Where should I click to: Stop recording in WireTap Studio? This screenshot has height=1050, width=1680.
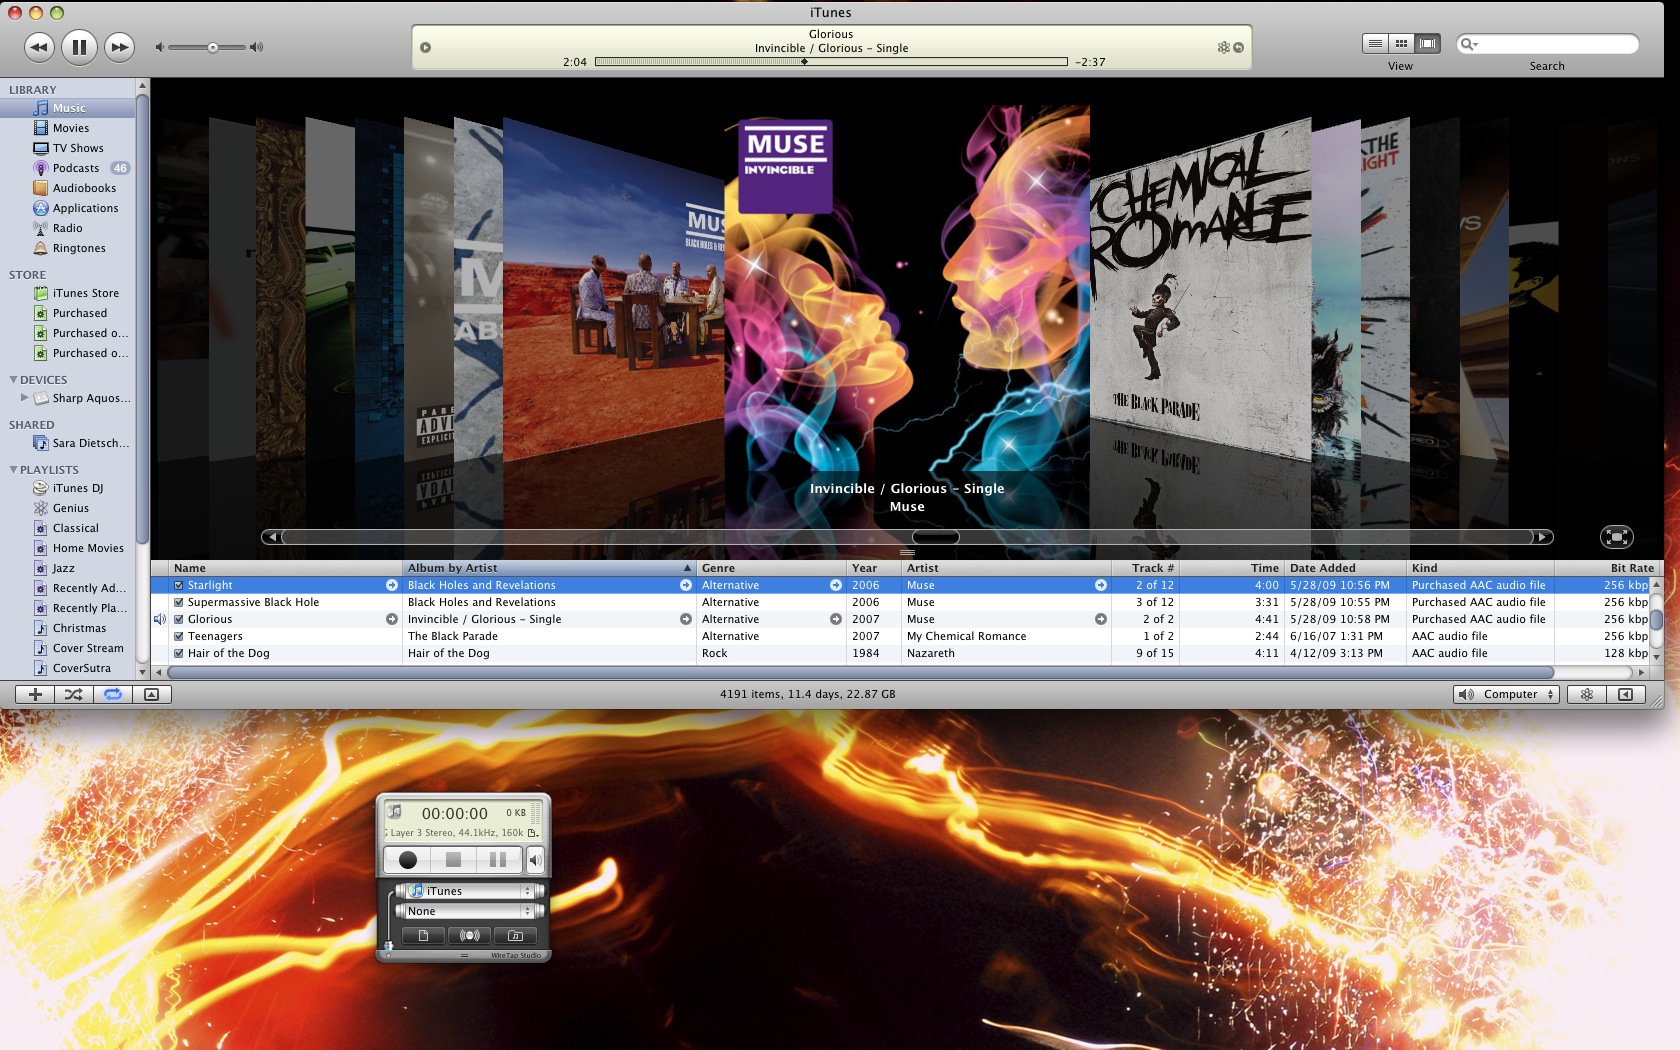(453, 859)
